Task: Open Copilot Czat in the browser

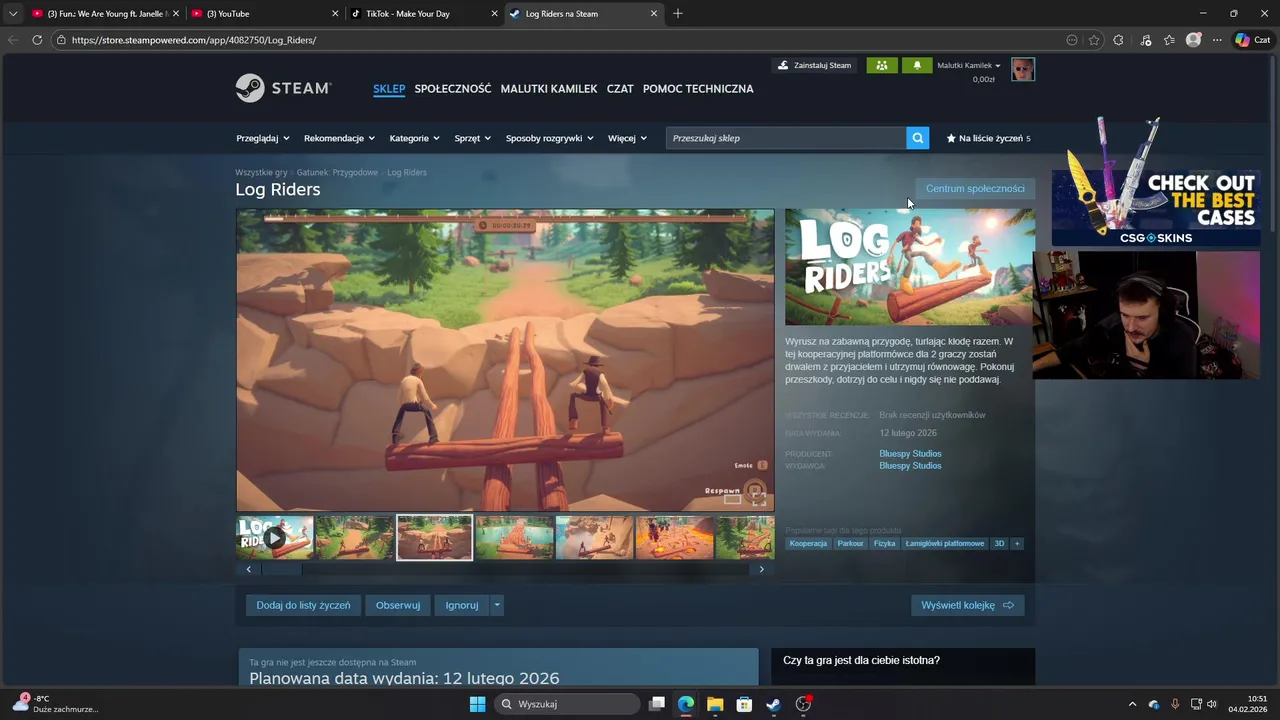Action: click(1252, 40)
